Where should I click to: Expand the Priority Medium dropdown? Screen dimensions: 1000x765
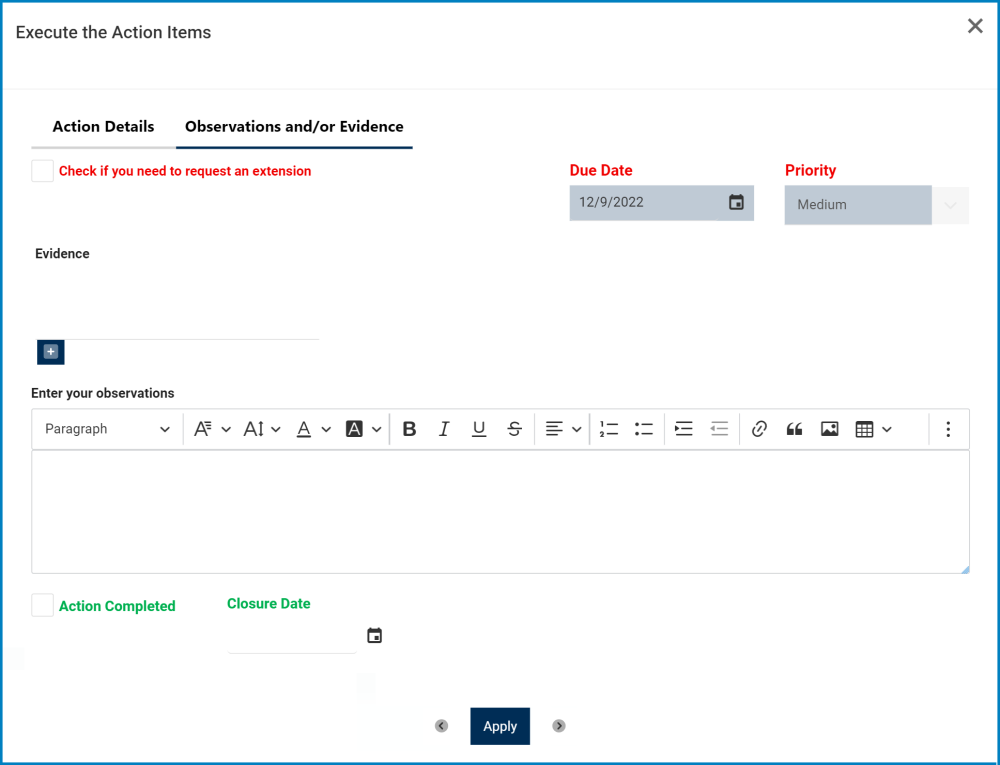[x=876, y=205]
